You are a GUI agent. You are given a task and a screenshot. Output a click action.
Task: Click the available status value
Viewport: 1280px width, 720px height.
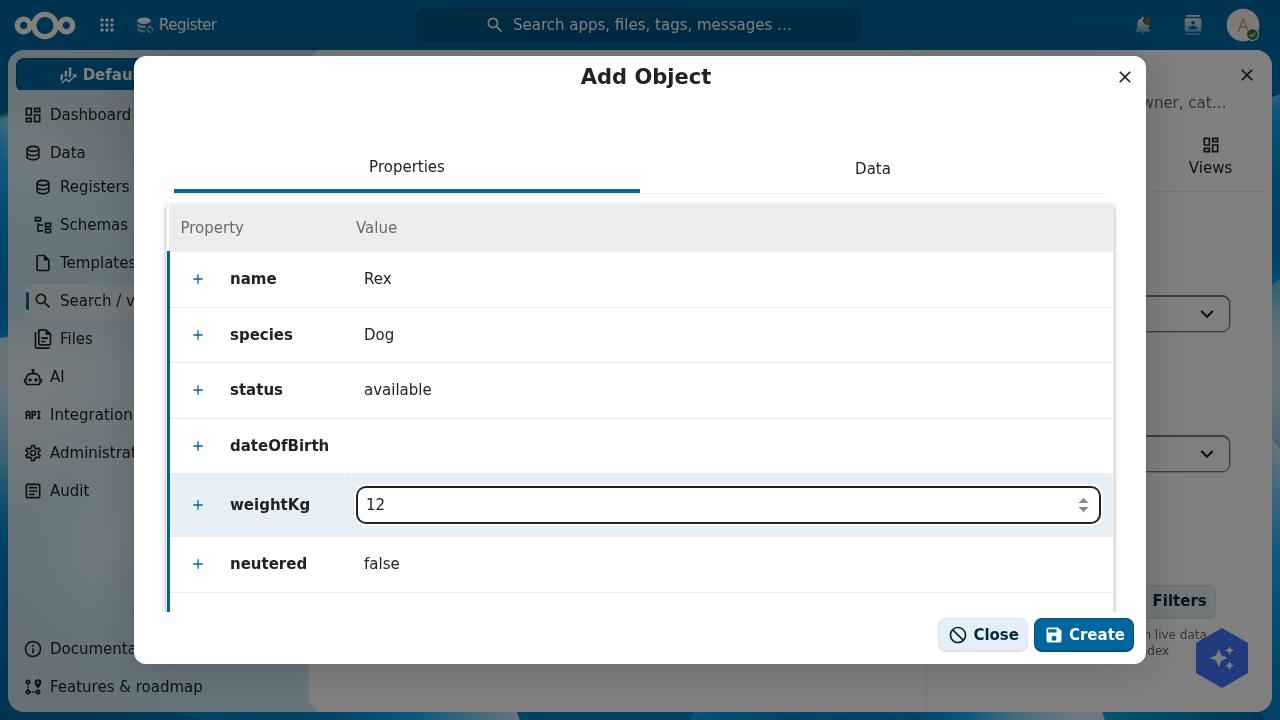(398, 390)
